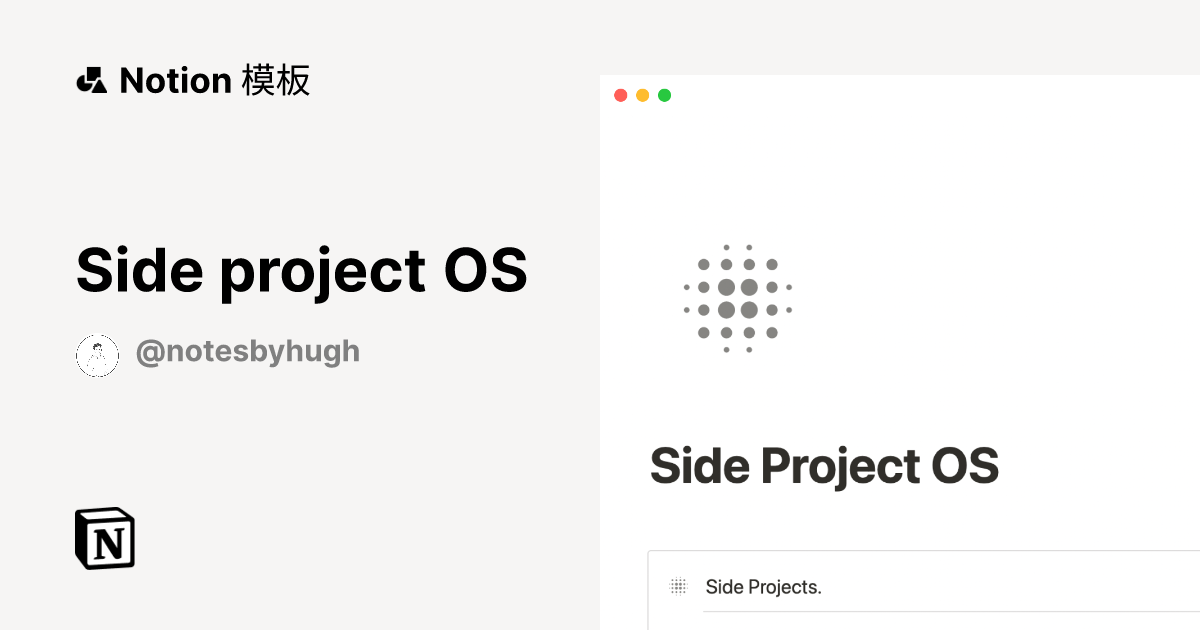Click the dashed circle around the avatar
The height and width of the screenshot is (630, 1200).
[x=97, y=335]
